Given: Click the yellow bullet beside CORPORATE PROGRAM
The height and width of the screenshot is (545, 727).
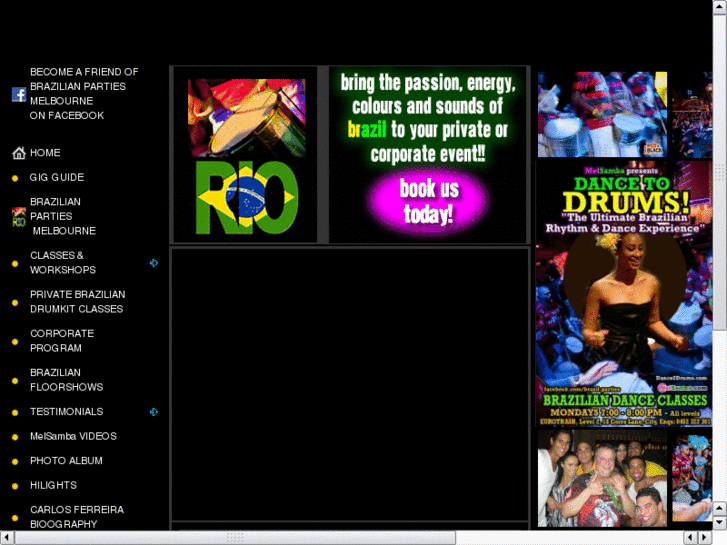Looking at the screenshot, I should click(x=15, y=342).
